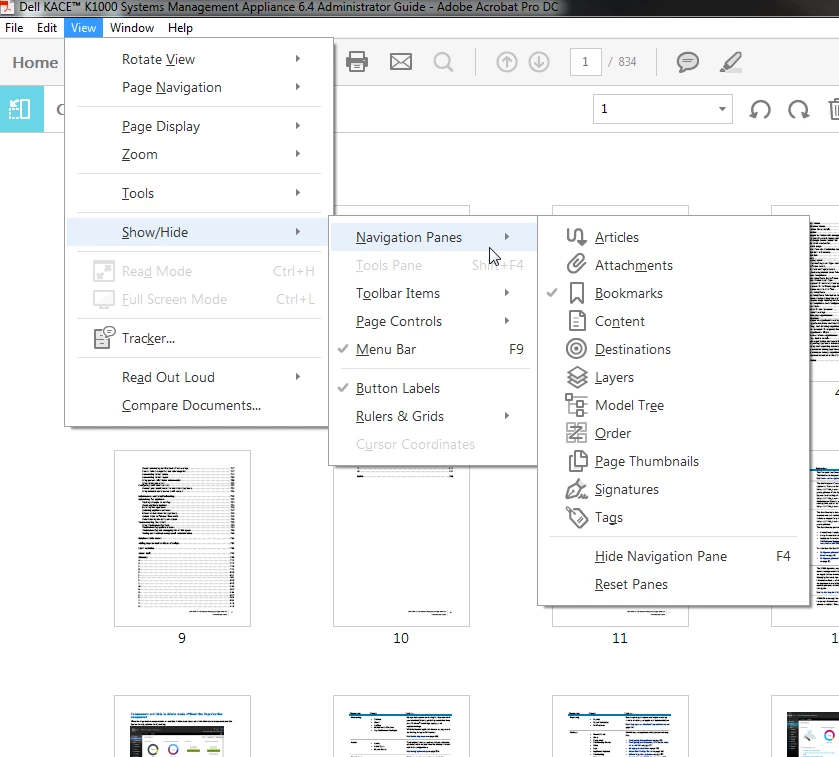Toggle Menu Bar visibility
Screen dimensions: 839x757
pos(432,349)
